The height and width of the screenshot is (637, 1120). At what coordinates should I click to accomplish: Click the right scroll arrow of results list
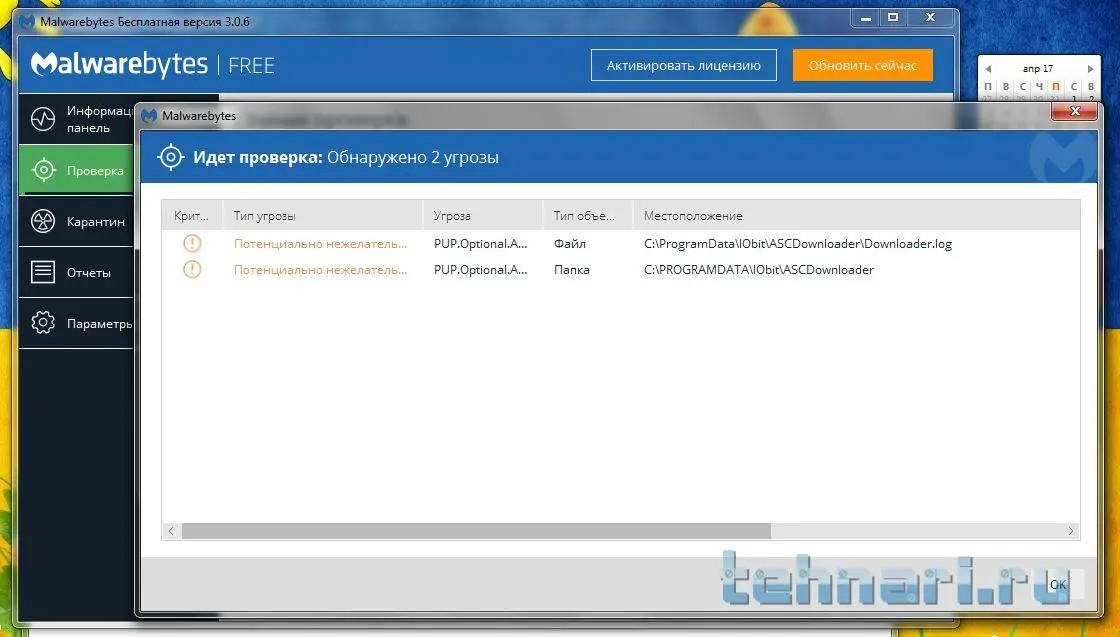pyautogui.click(x=1070, y=531)
